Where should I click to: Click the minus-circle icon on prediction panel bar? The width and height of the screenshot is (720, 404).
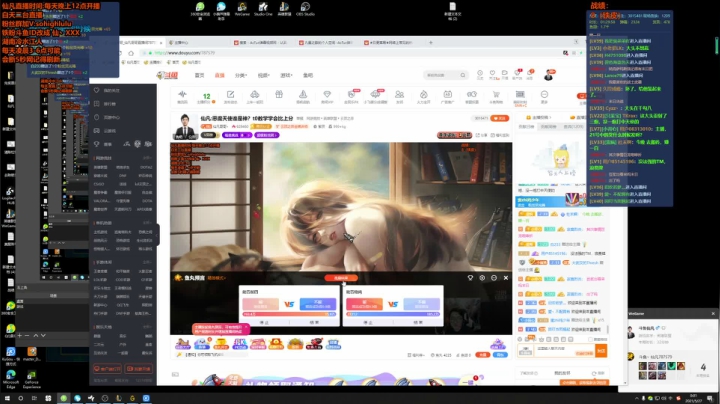(x=494, y=278)
